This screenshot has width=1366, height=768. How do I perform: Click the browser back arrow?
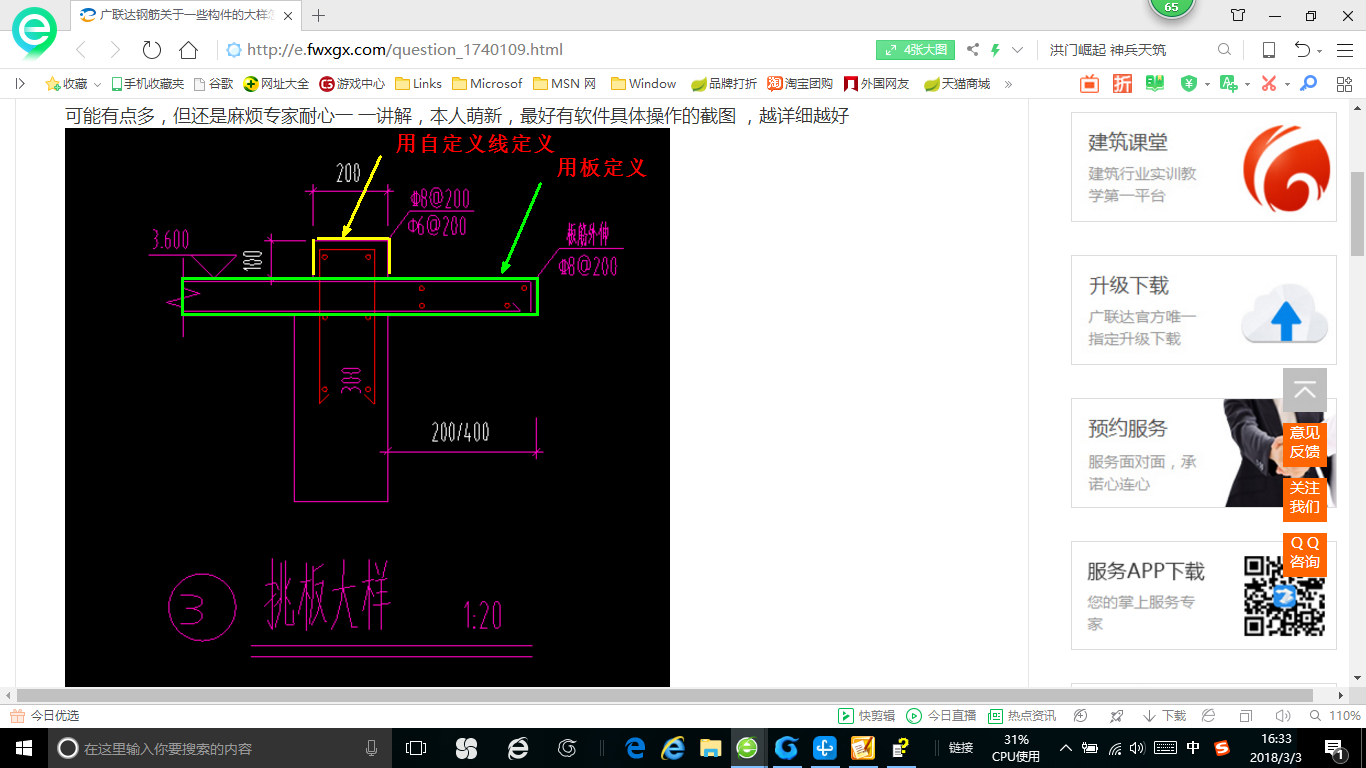point(81,50)
